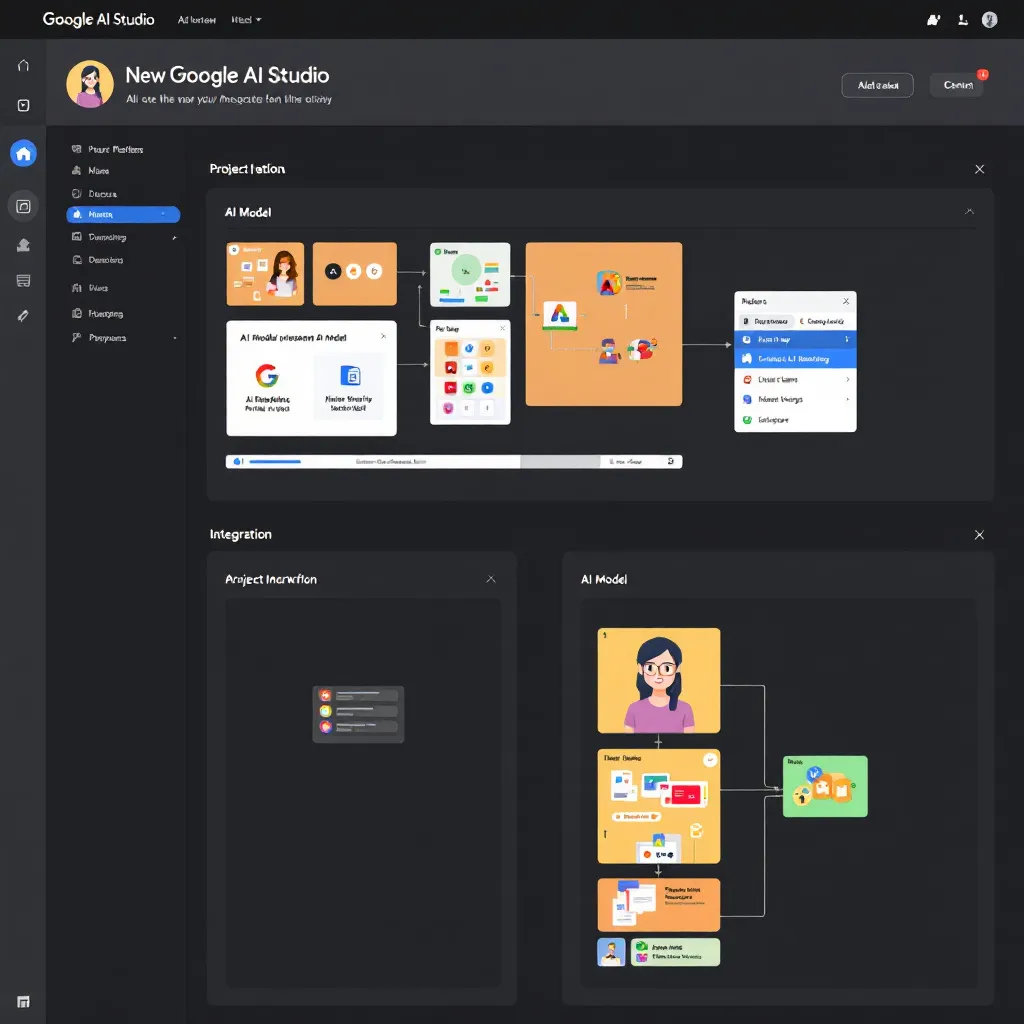The height and width of the screenshot is (1024, 1024).
Task: Open the people icon in top bar
Action: [x=933, y=20]
